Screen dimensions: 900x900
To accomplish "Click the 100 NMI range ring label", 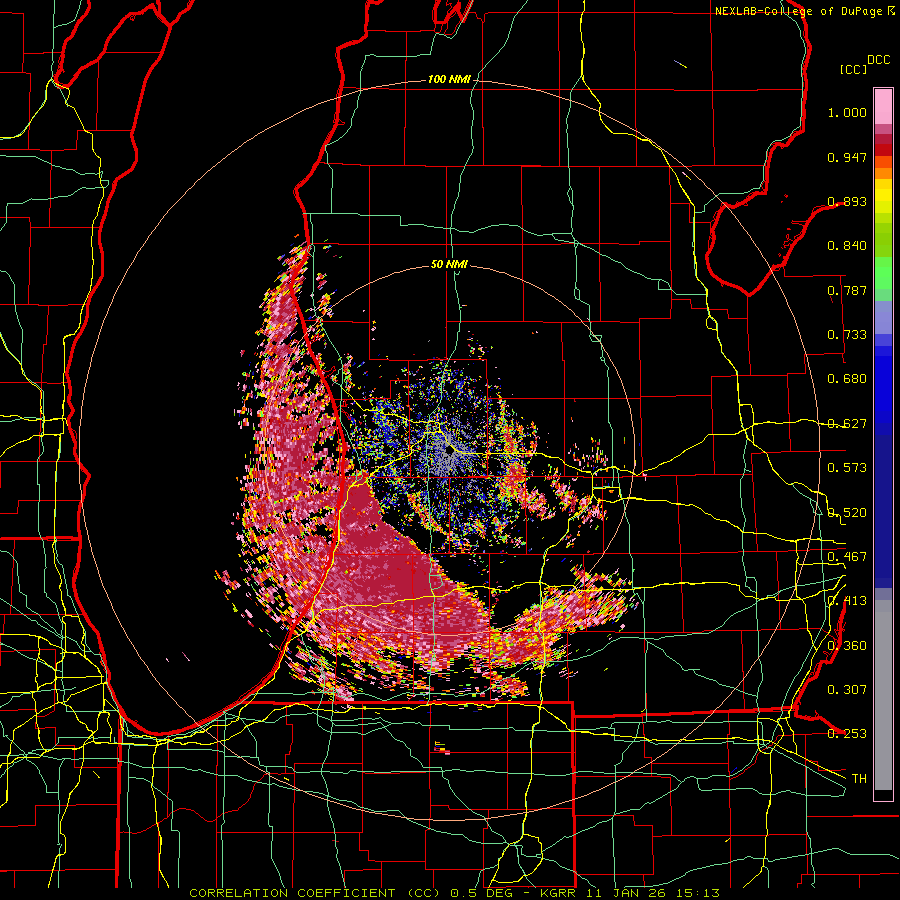I will tap(449, 79).
